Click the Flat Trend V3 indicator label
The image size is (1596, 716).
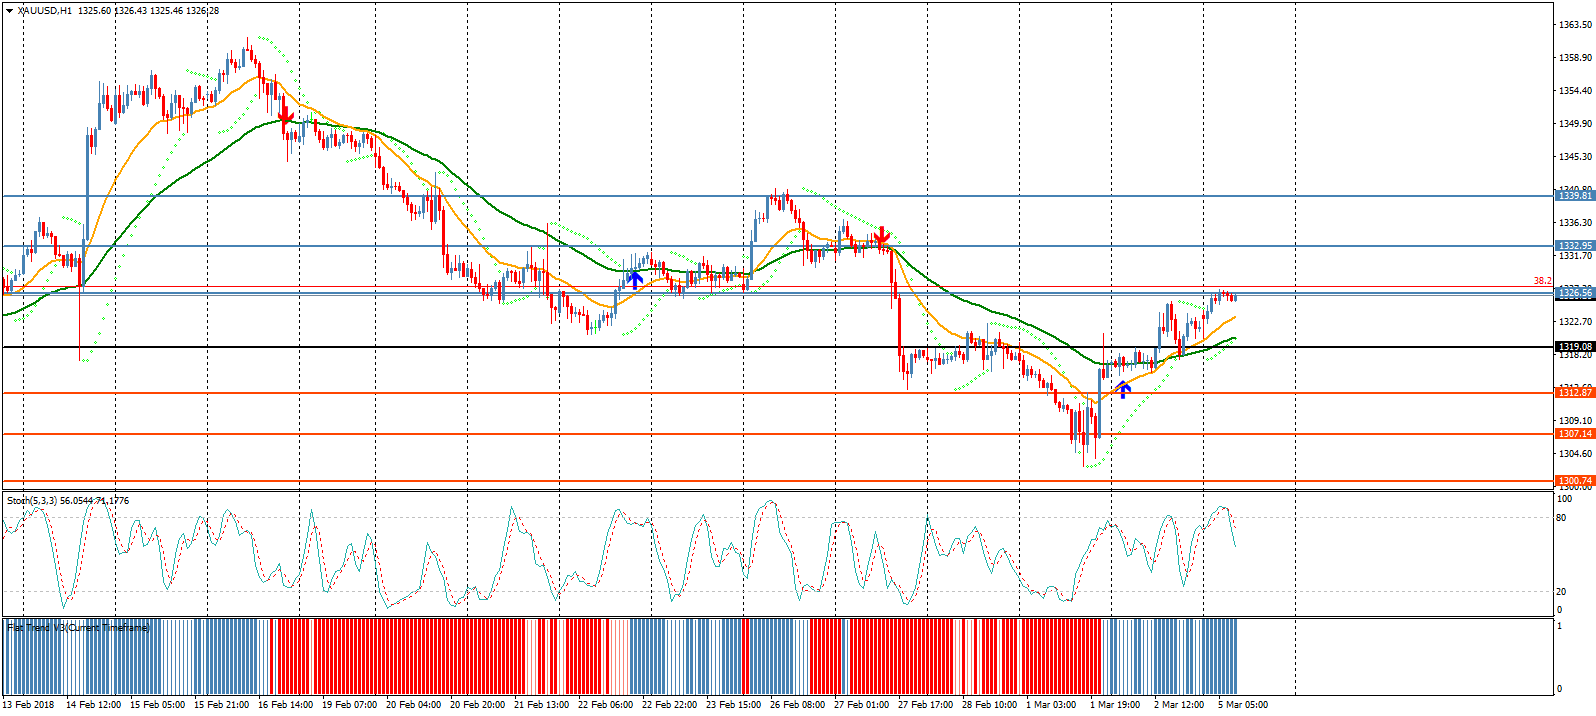[78, 628]
